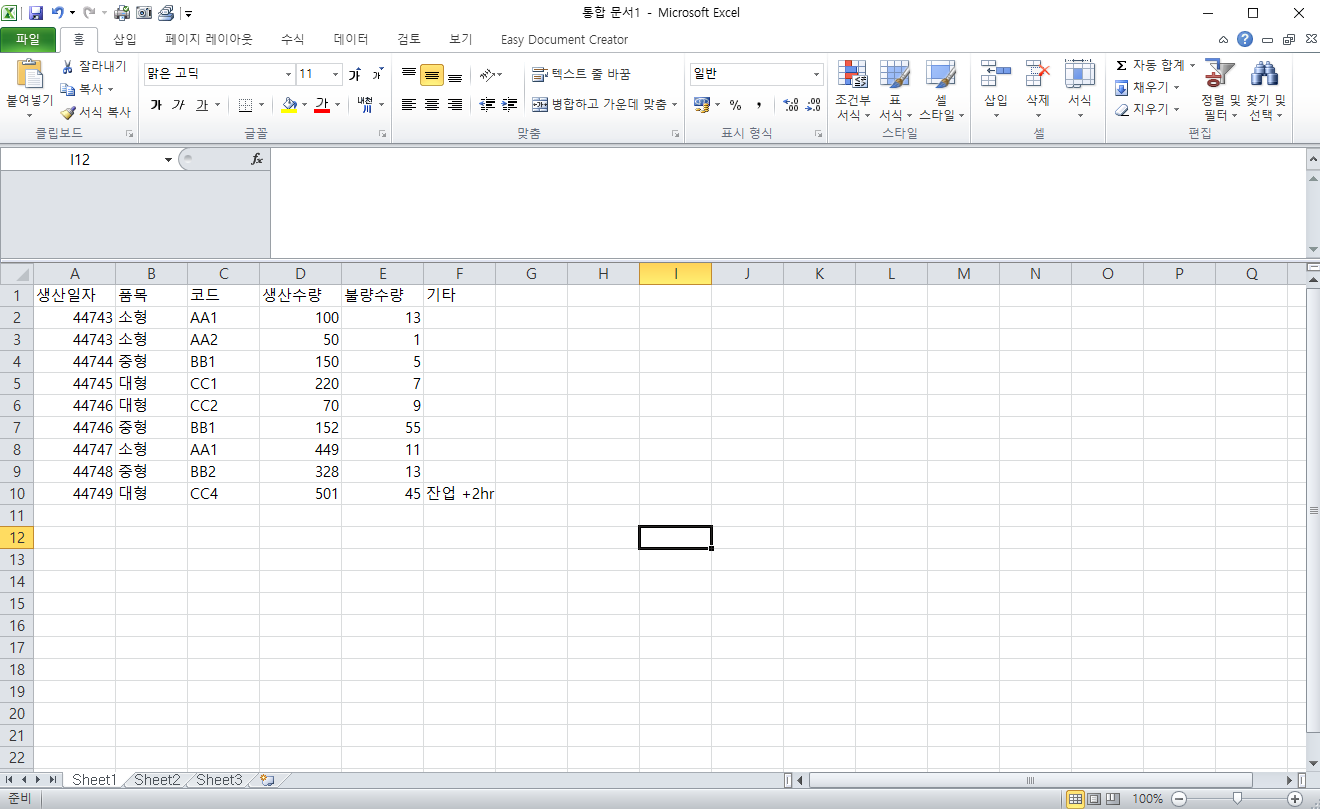Select cell F10 containing 잔업 +2hr
Viewport: 1320px width, 809px height.
[460, 493]
